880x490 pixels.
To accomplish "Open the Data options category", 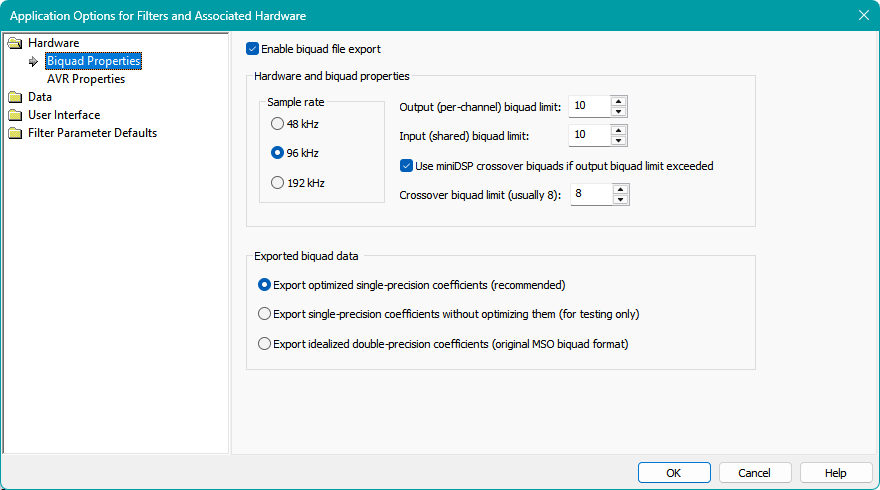I will click(40, 97).
